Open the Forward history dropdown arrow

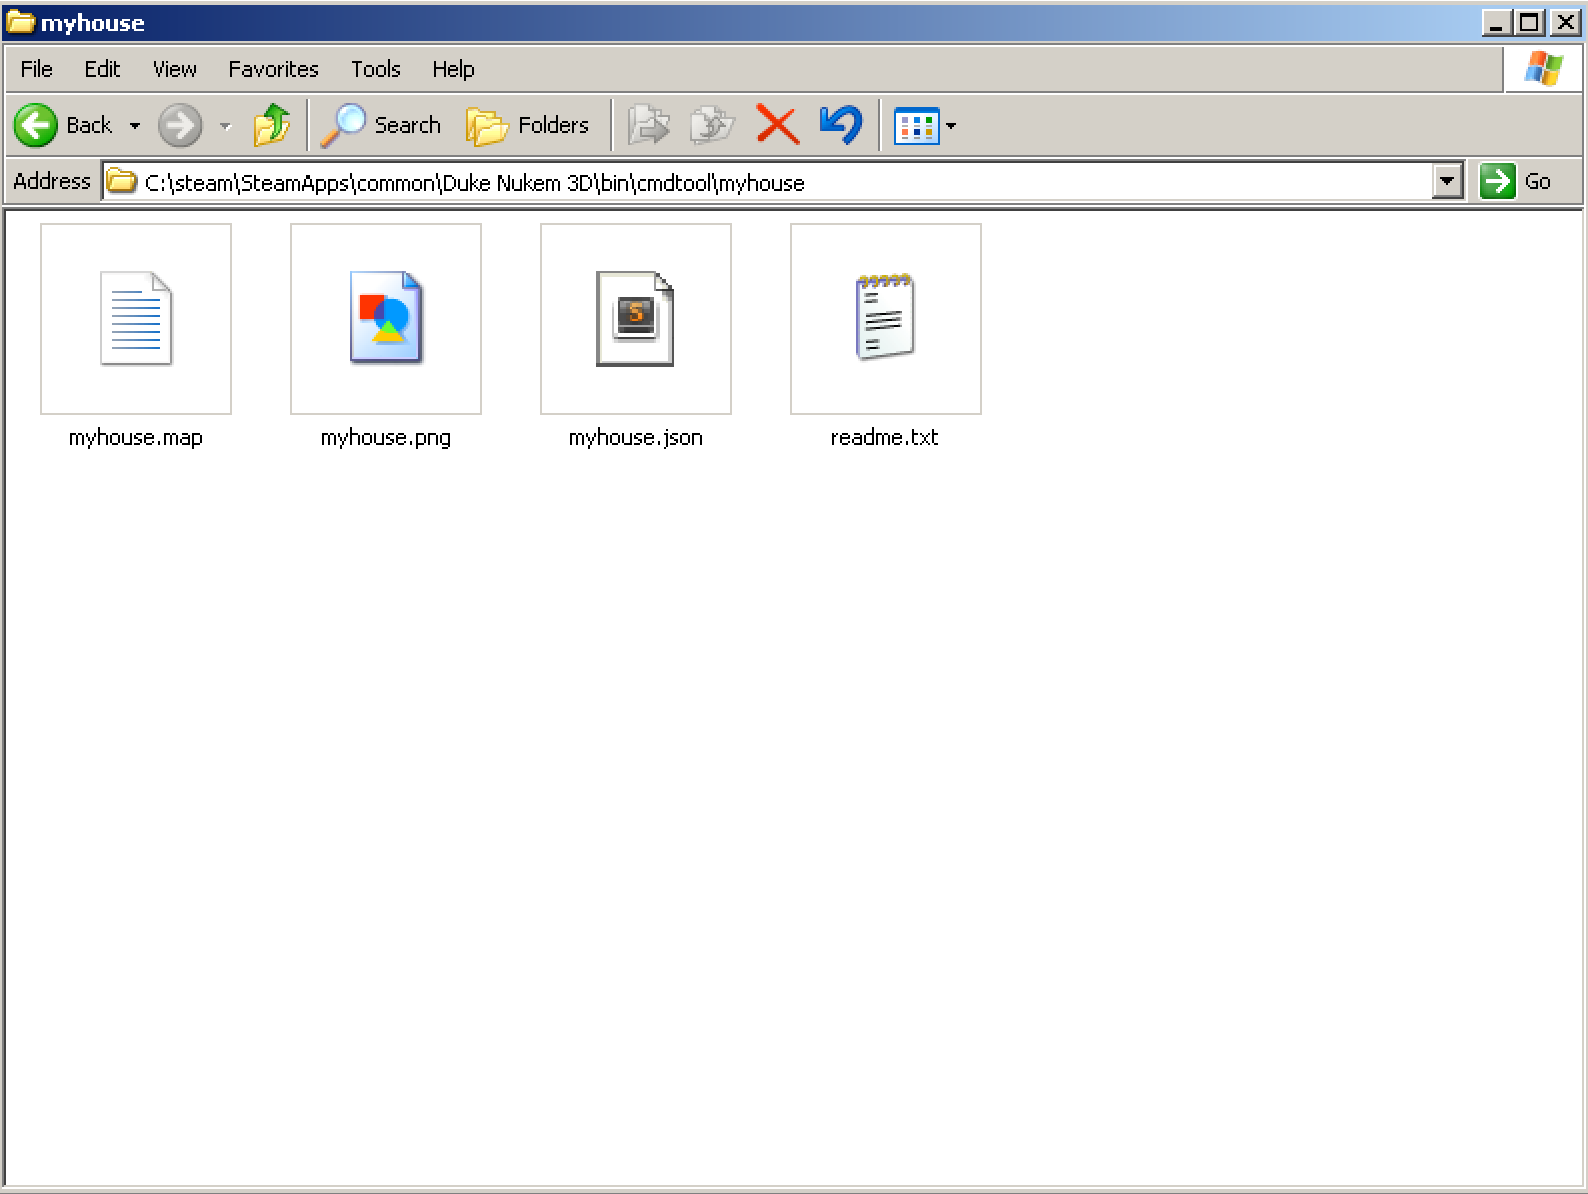[225, 126]
